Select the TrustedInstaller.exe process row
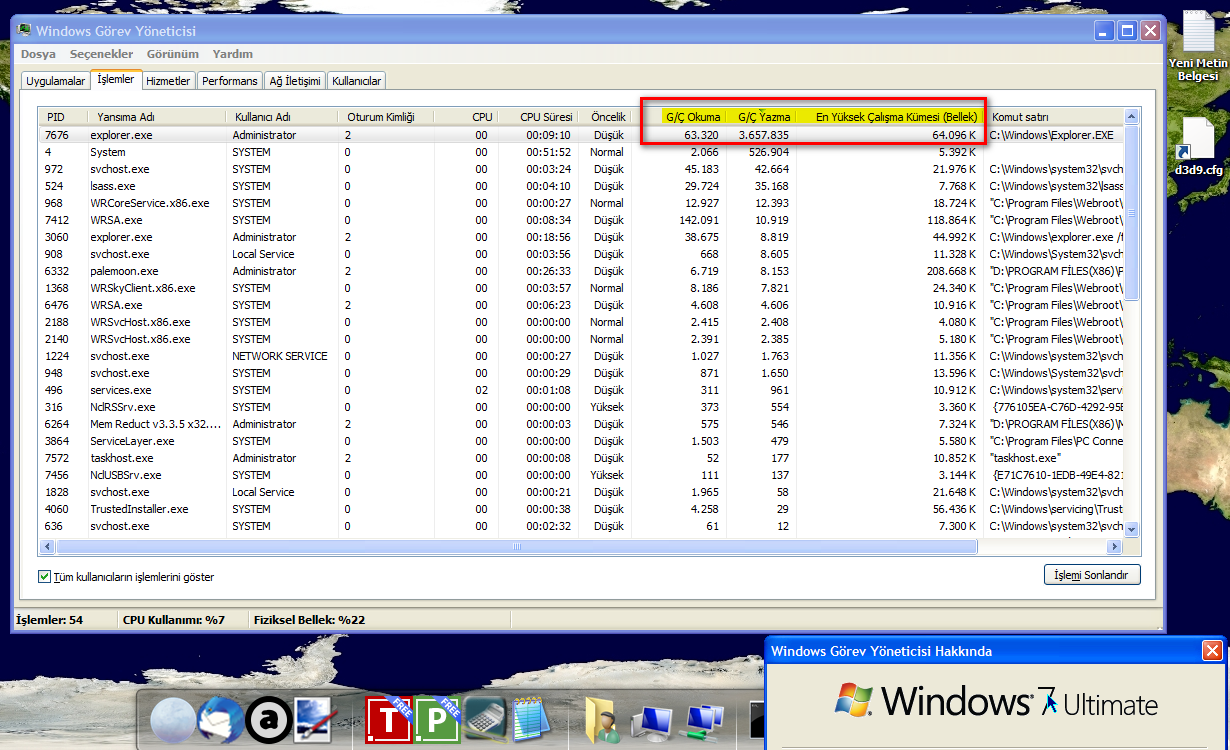 (582, 509)
